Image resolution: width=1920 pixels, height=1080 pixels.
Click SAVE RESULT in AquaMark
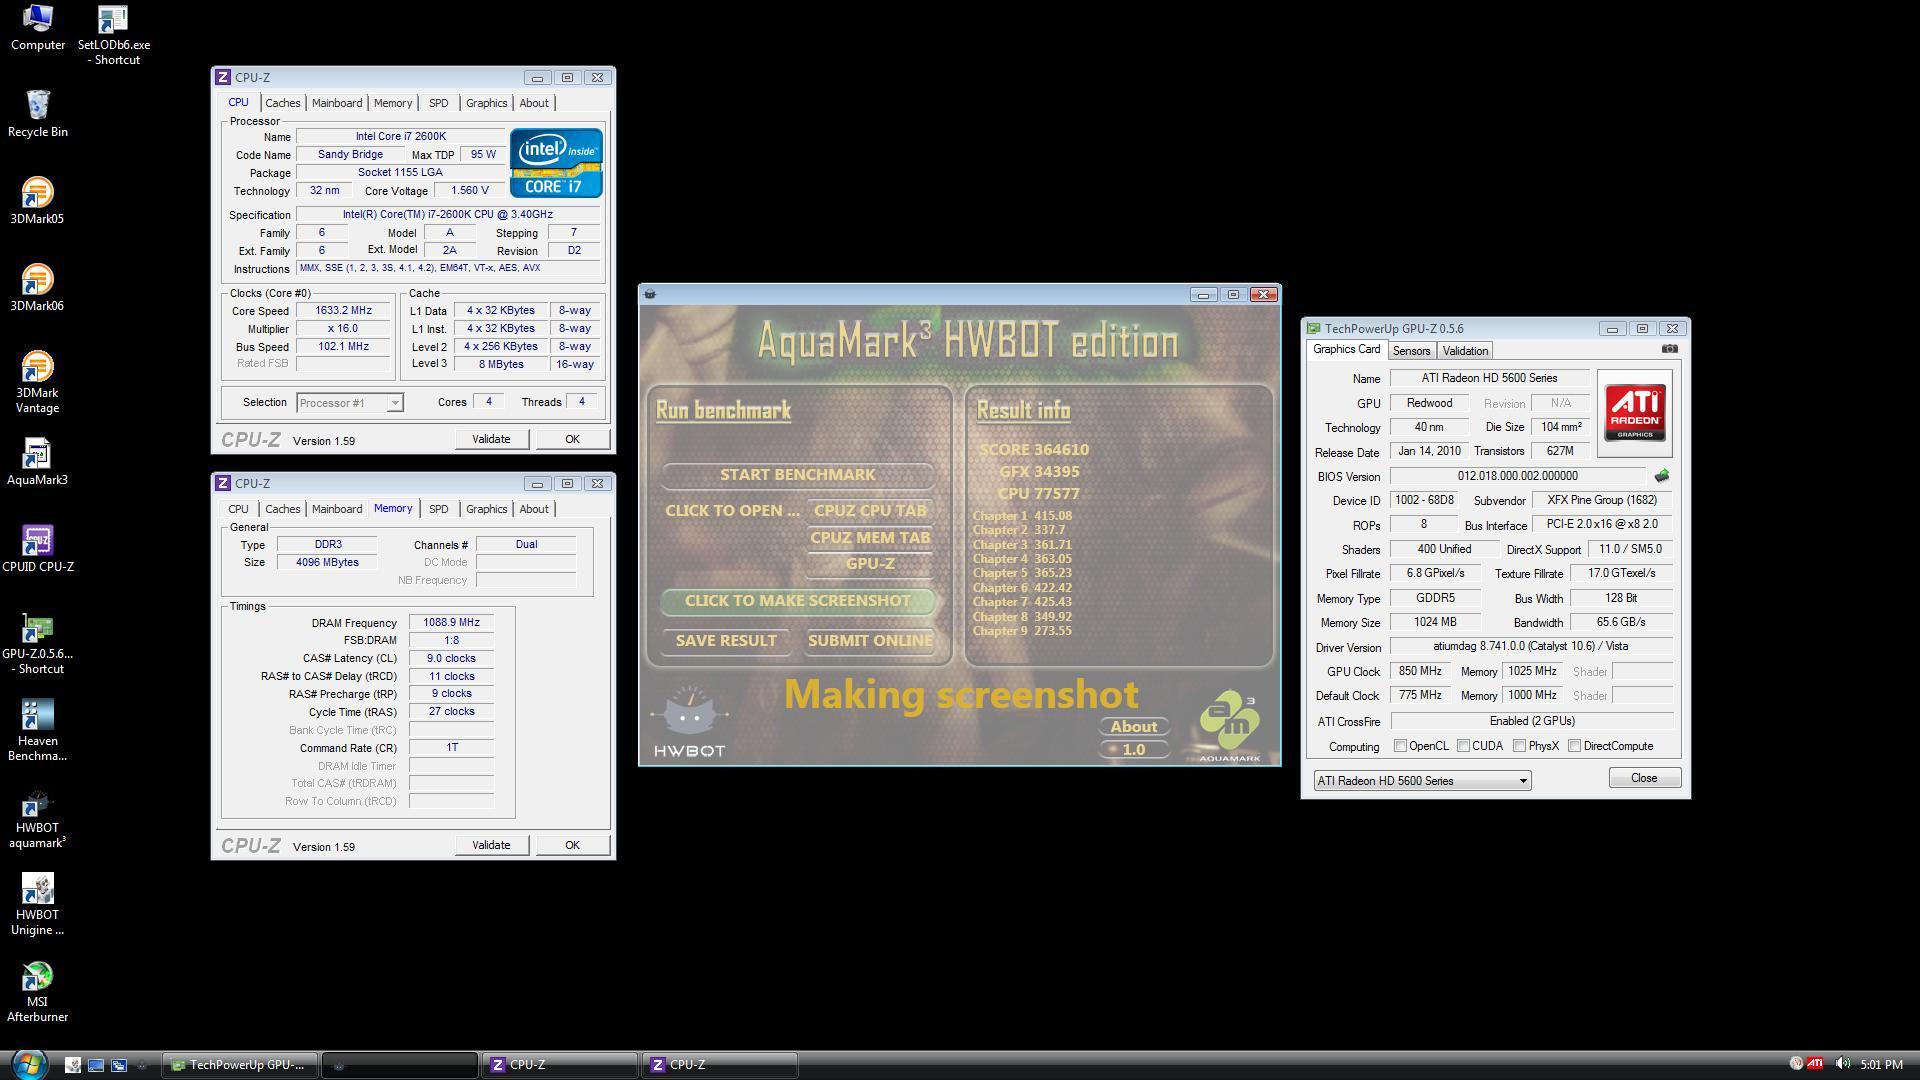(726, 641)
